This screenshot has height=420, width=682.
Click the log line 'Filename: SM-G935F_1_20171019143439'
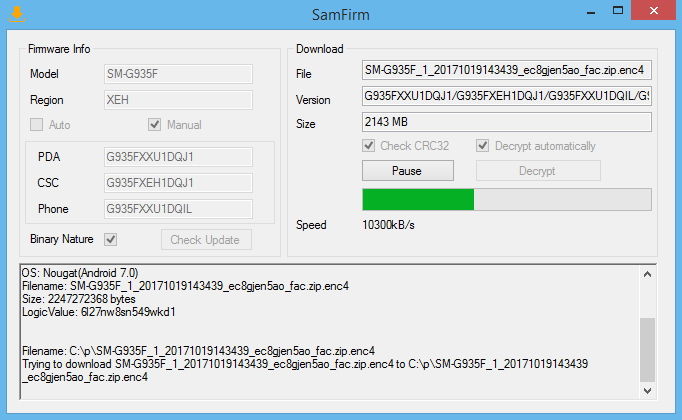pos(185,286)
